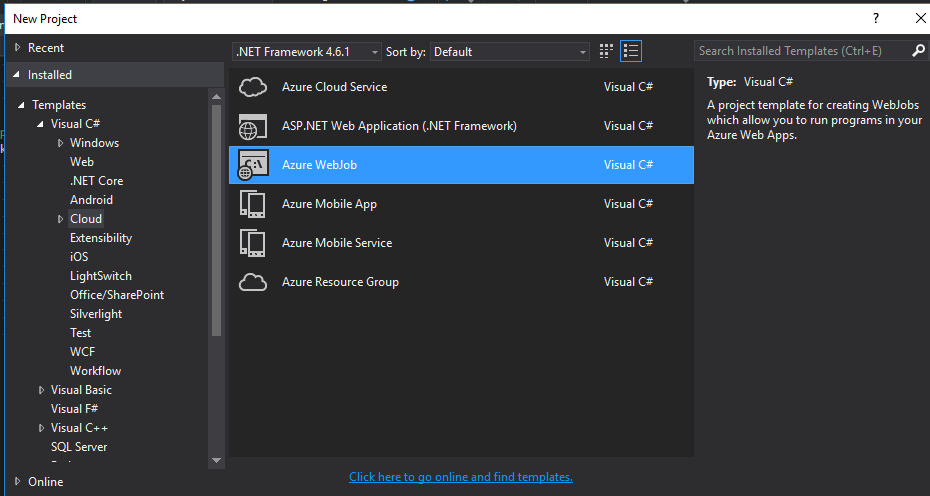Select the Visual F# tree item
Image resolution: width=930 pixels, height=496 pixels.
click(x=75, y=409)
